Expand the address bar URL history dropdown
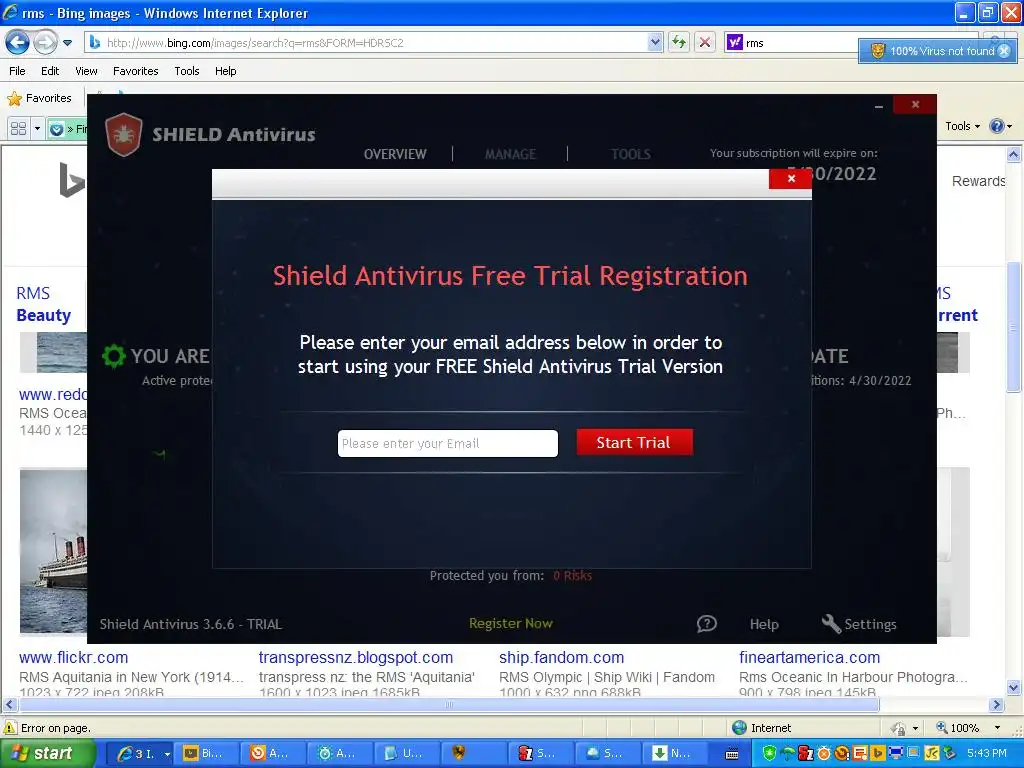The width and height of the screenshot is (1024, 768). pyautogui.click(x=655, y=42)
